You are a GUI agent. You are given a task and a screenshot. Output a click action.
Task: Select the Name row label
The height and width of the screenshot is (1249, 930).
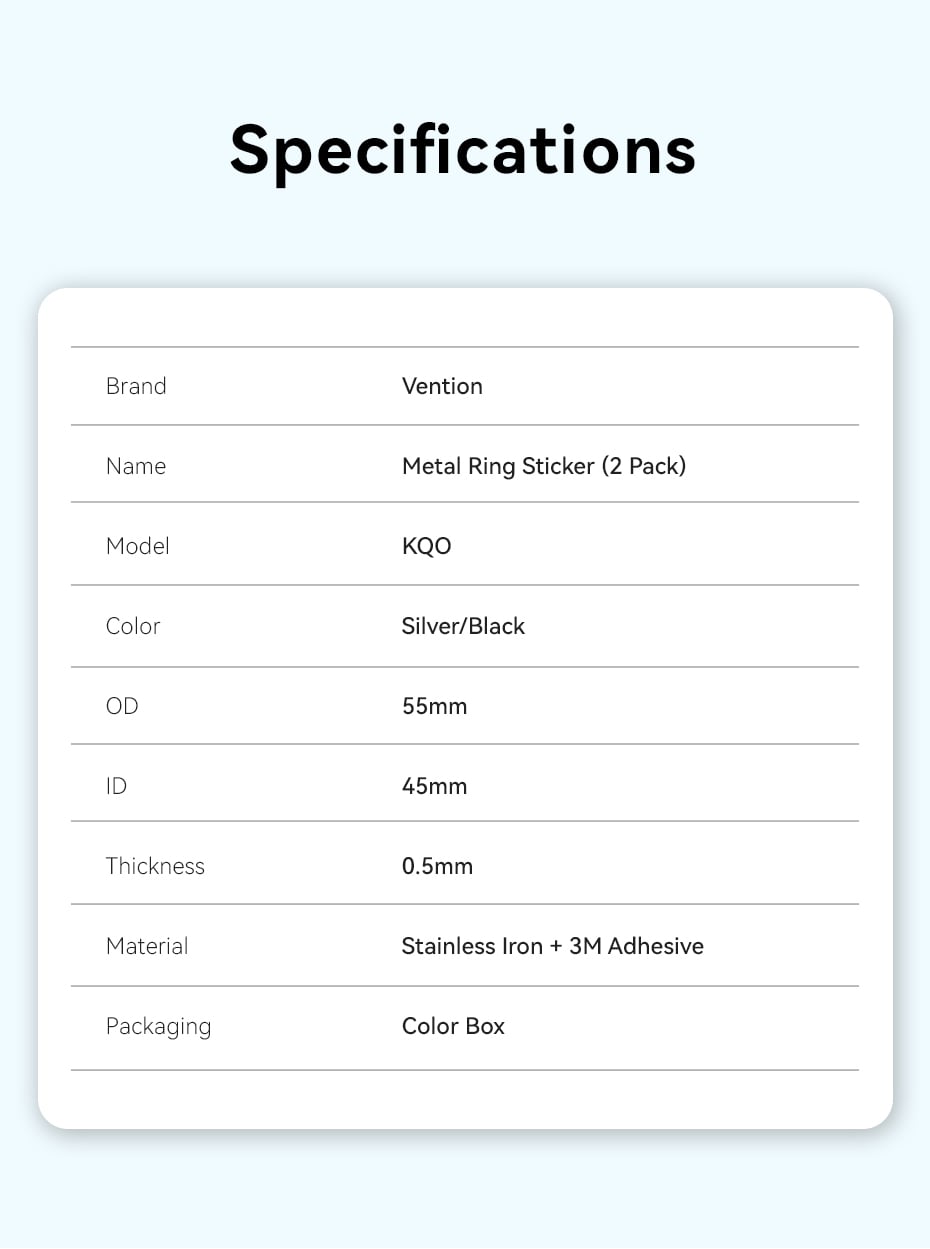pos(136,466)
